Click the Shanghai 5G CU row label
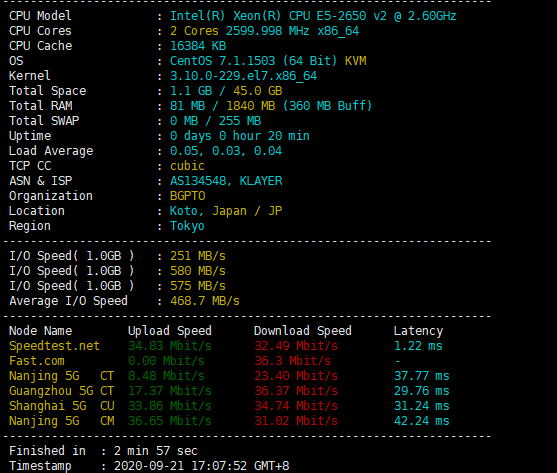557x473 pixels. point(61,406)
